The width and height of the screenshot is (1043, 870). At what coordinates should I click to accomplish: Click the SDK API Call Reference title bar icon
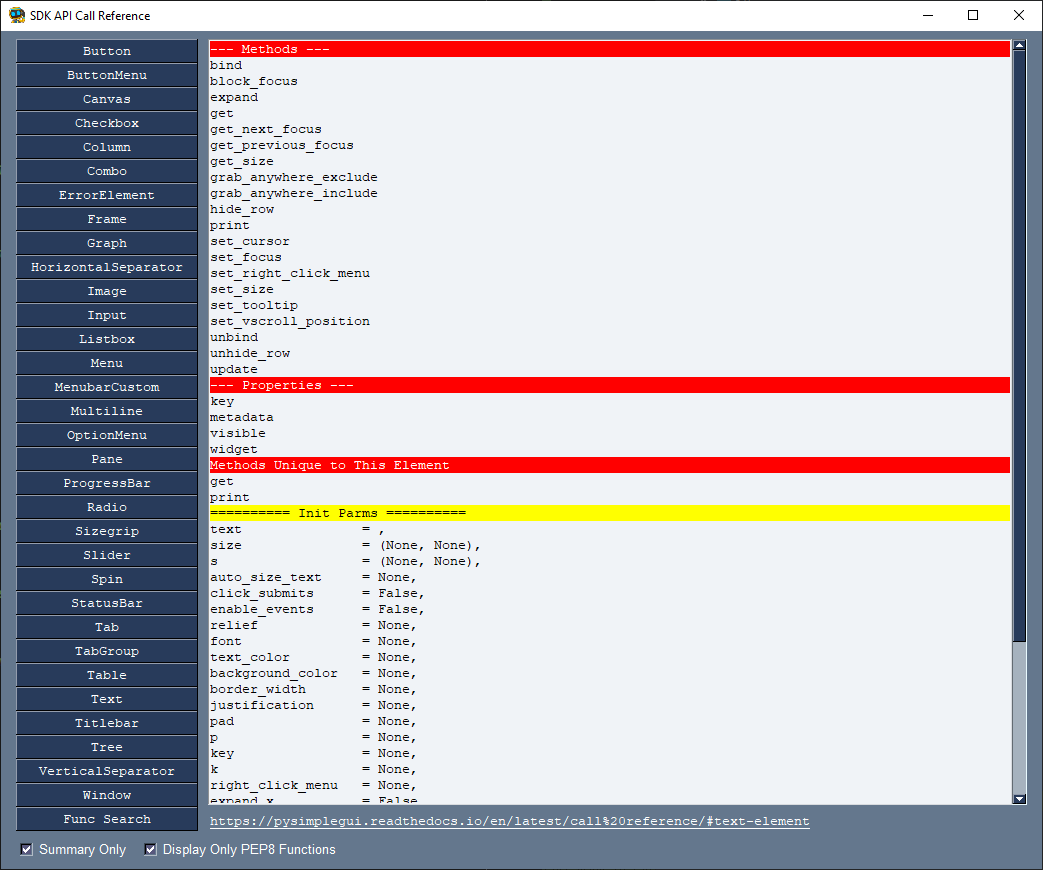[x=16, y=15]
